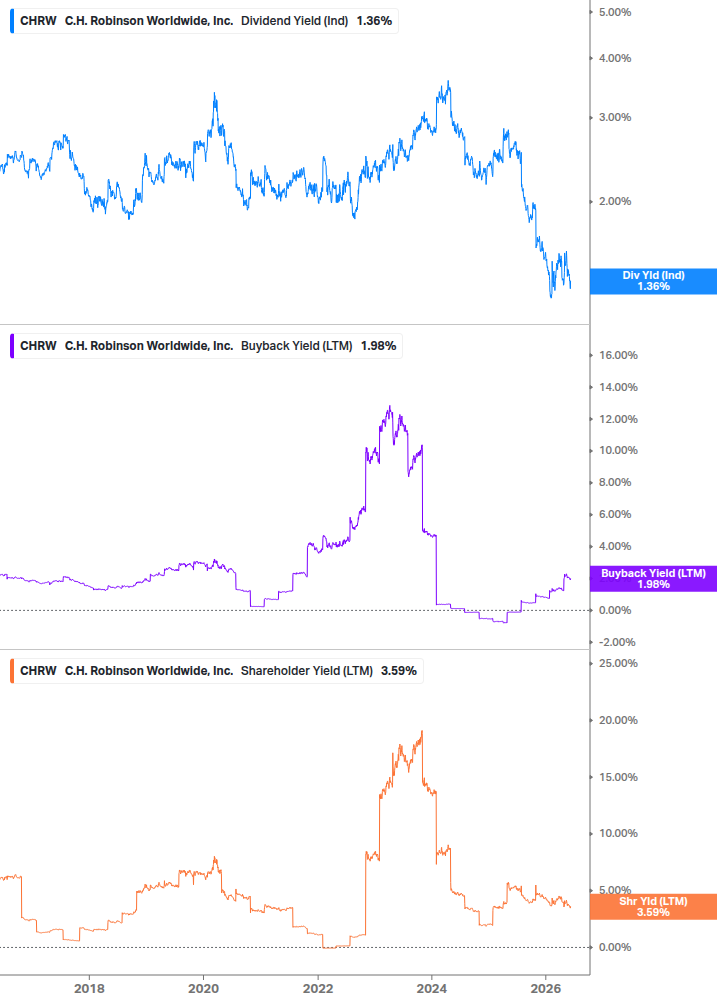Select the blue Div Yld (Ind) 1.36% axis tag
Screen dimensions: 717x1005
tap(653, 281)
